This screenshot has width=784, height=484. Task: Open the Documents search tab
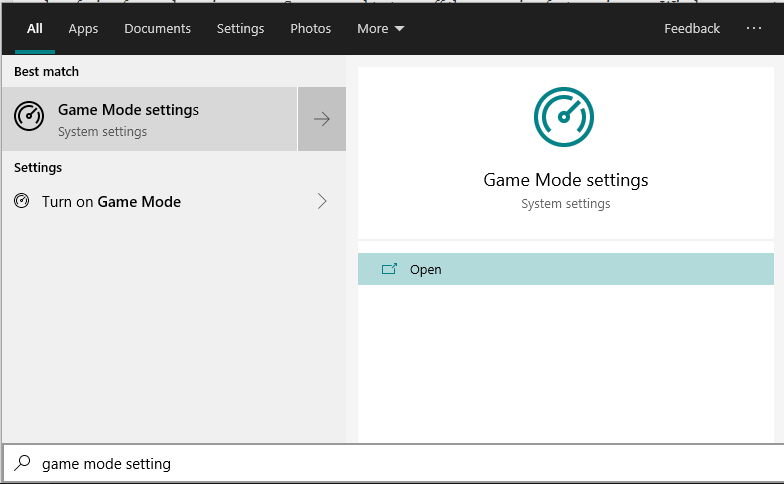158,28
